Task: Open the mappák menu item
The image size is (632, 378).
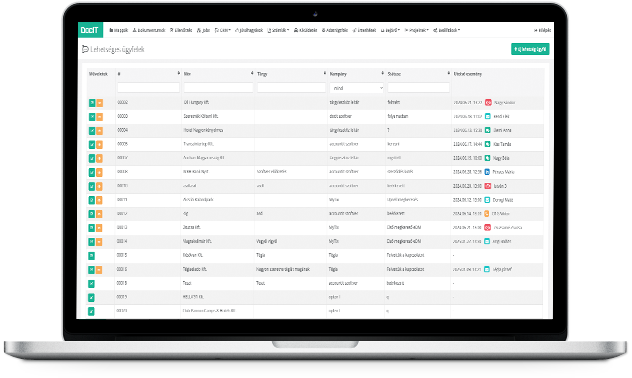Action: point(119,30)
